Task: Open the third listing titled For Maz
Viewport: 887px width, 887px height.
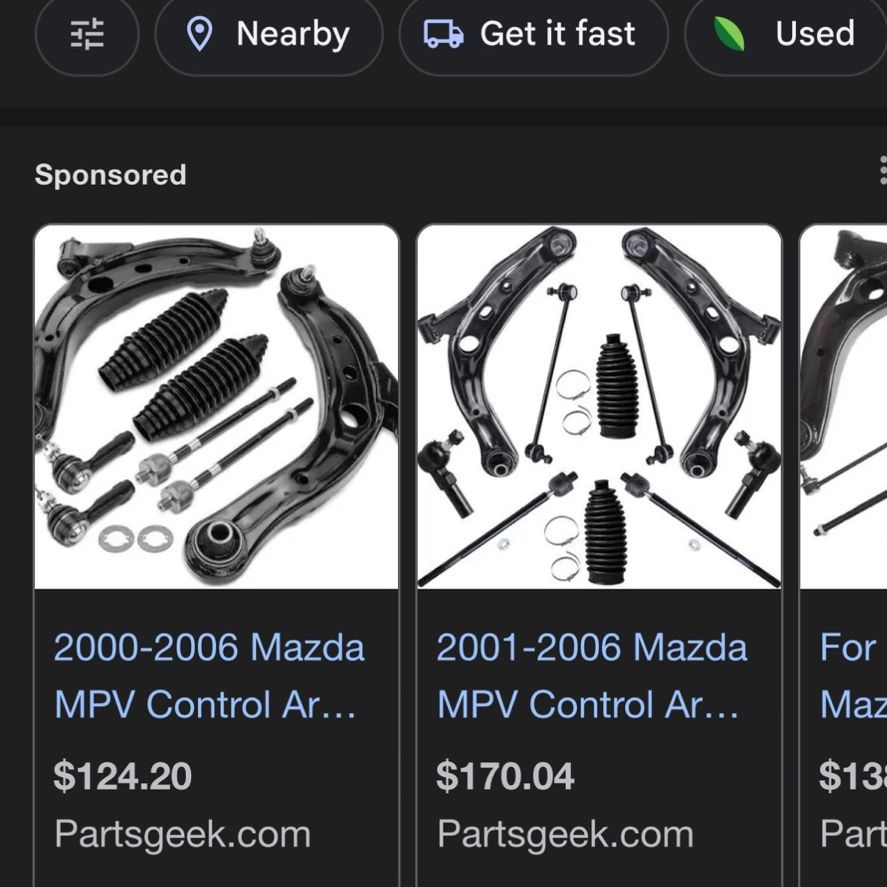Action: (853, 676)
